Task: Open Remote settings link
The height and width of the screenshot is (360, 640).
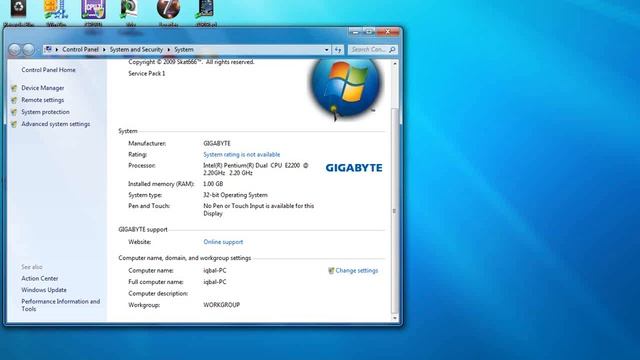Action: point(42,100)
